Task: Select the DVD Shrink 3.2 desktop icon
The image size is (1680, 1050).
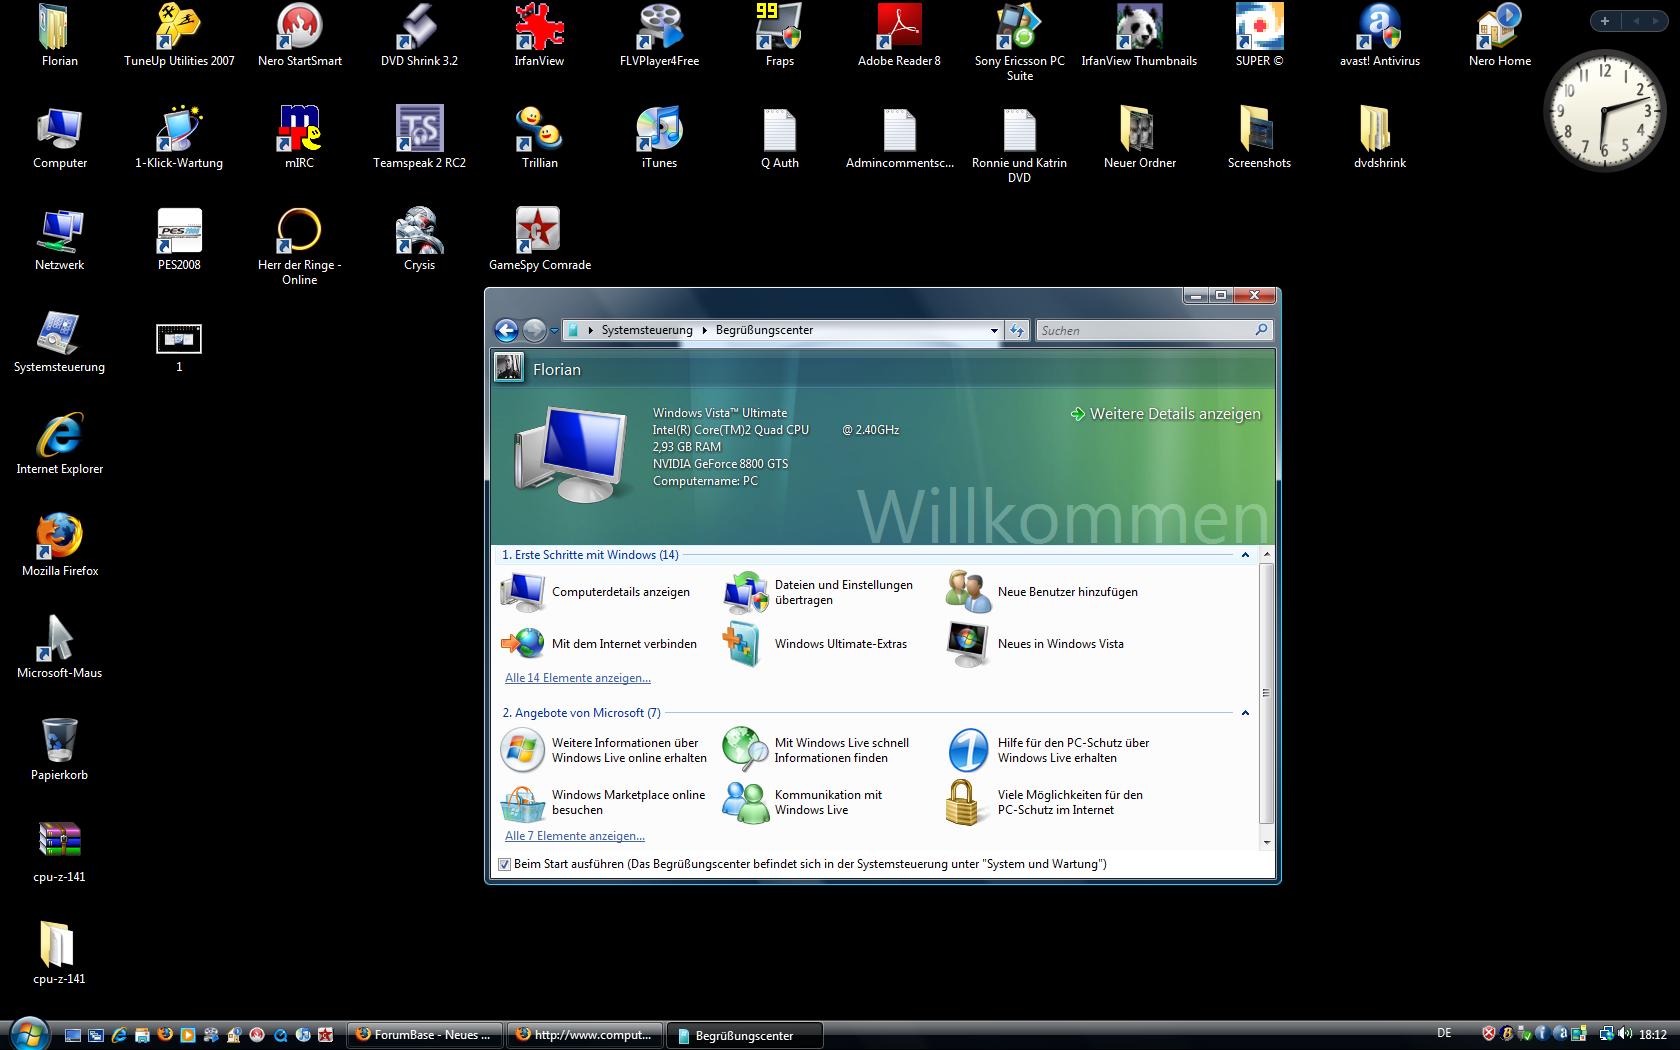Action: click(x=419, y=35)
